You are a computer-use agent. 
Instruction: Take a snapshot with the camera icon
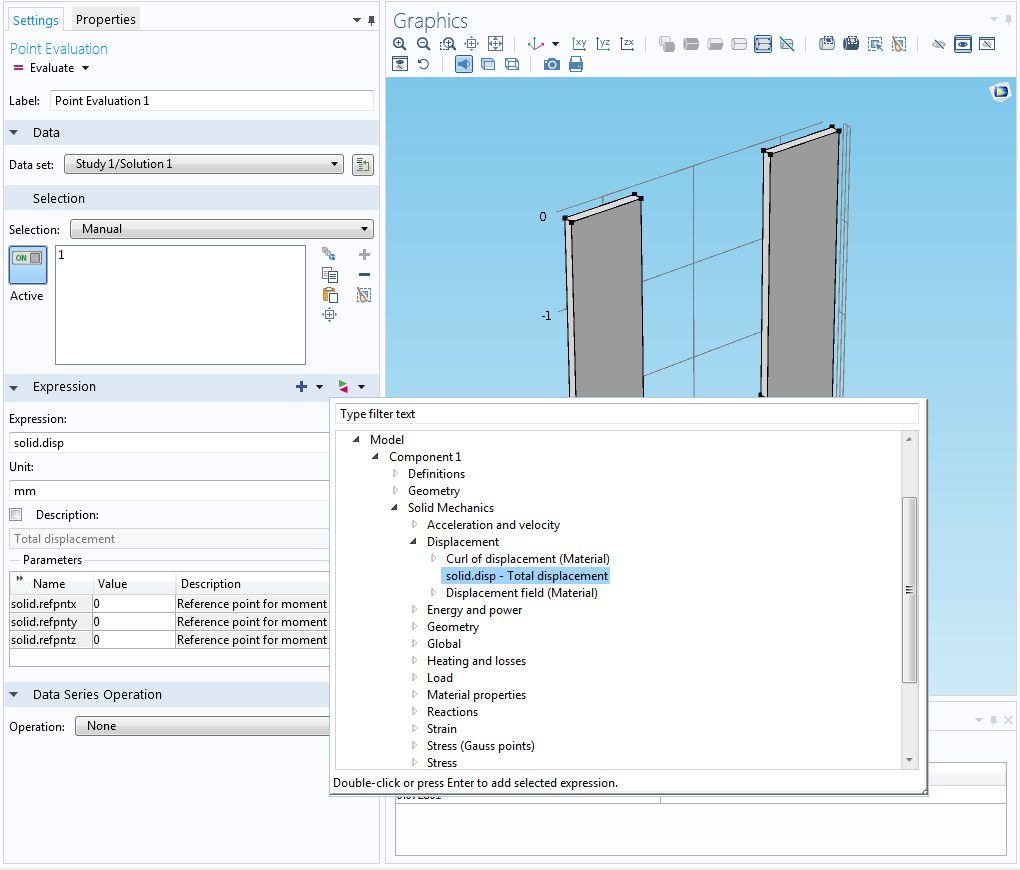551,64
